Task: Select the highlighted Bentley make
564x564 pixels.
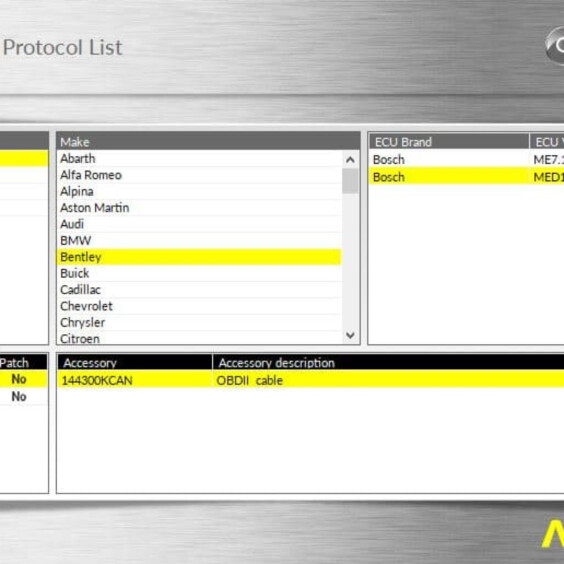Action: [199, 257]
